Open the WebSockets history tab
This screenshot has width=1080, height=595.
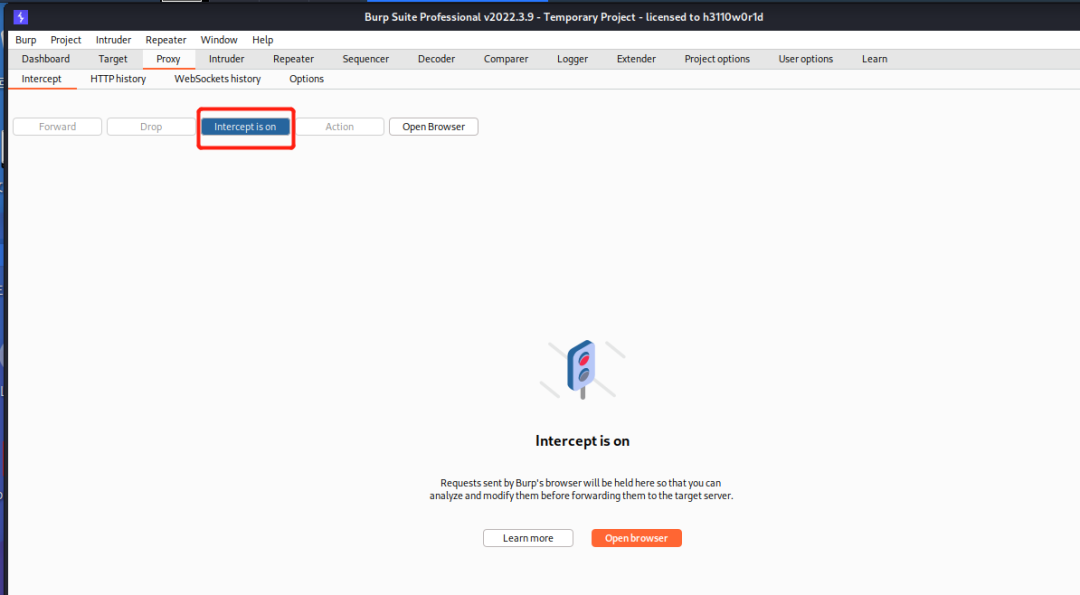tap(216, 78)
